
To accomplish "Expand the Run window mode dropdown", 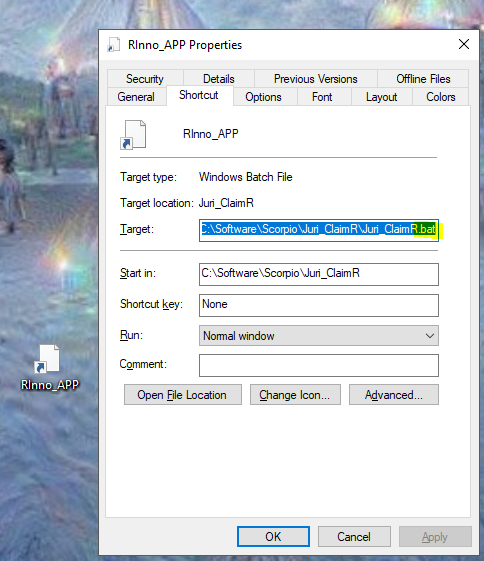I will click(x=319, y=336).
